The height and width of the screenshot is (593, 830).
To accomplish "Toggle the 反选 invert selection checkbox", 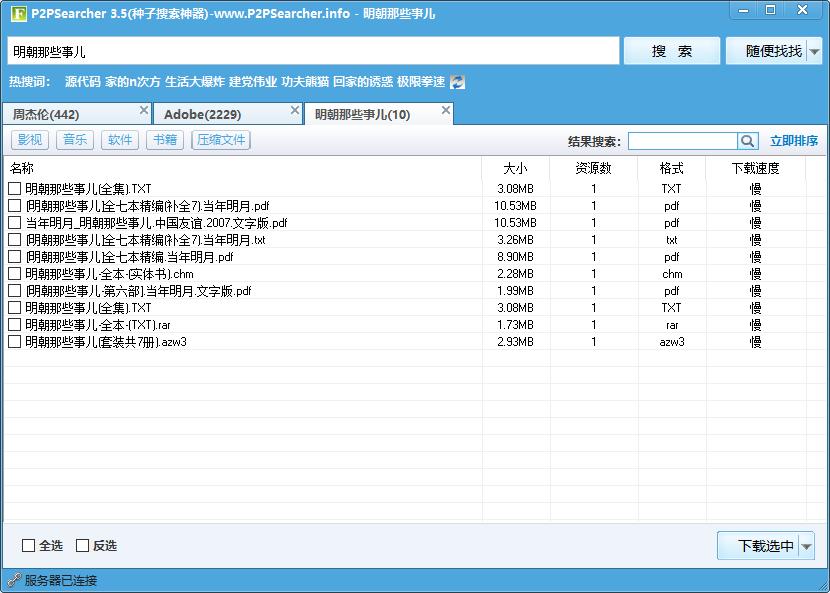I will (x=83, y=545).
